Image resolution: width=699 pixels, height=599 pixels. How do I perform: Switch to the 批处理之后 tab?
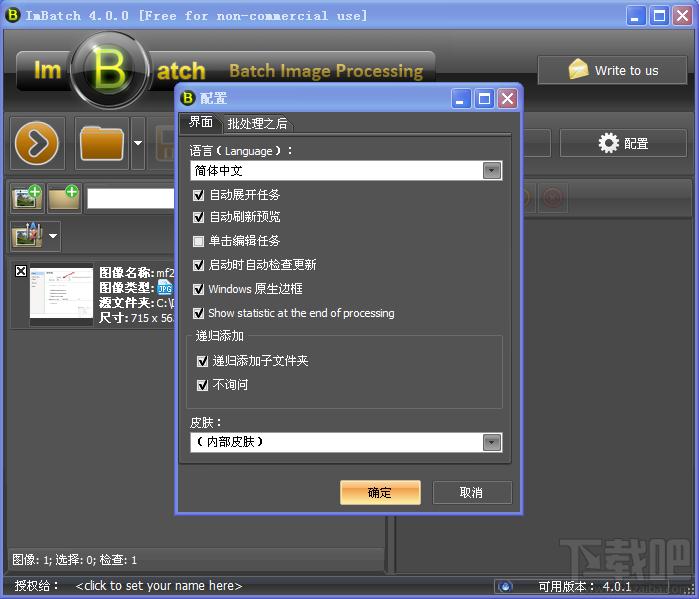click(x=257, y=123)
